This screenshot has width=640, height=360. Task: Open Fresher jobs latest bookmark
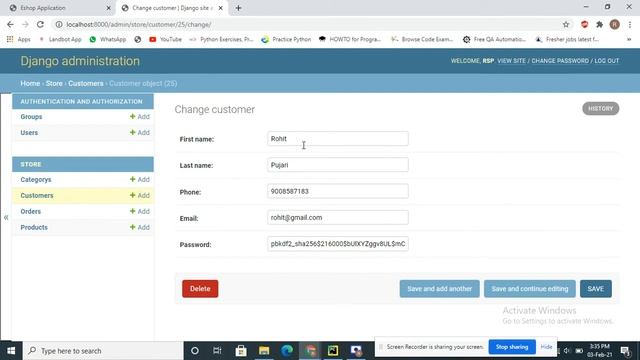point(567,39)
